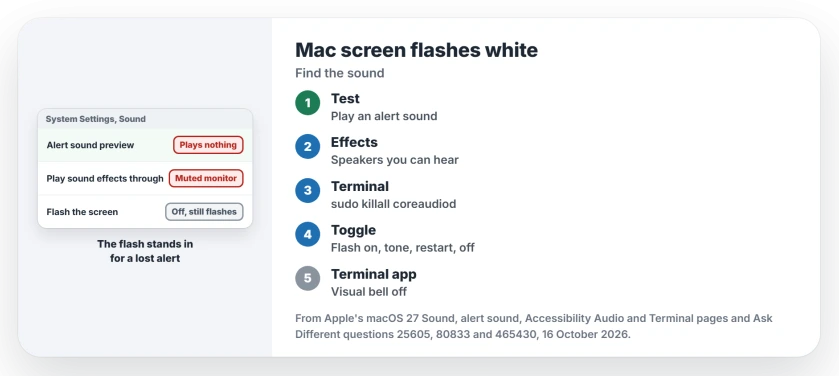The height and width of the screenshot is (376, 839).
Task: Click blue step 2 circle
Action: pos(308,147)
